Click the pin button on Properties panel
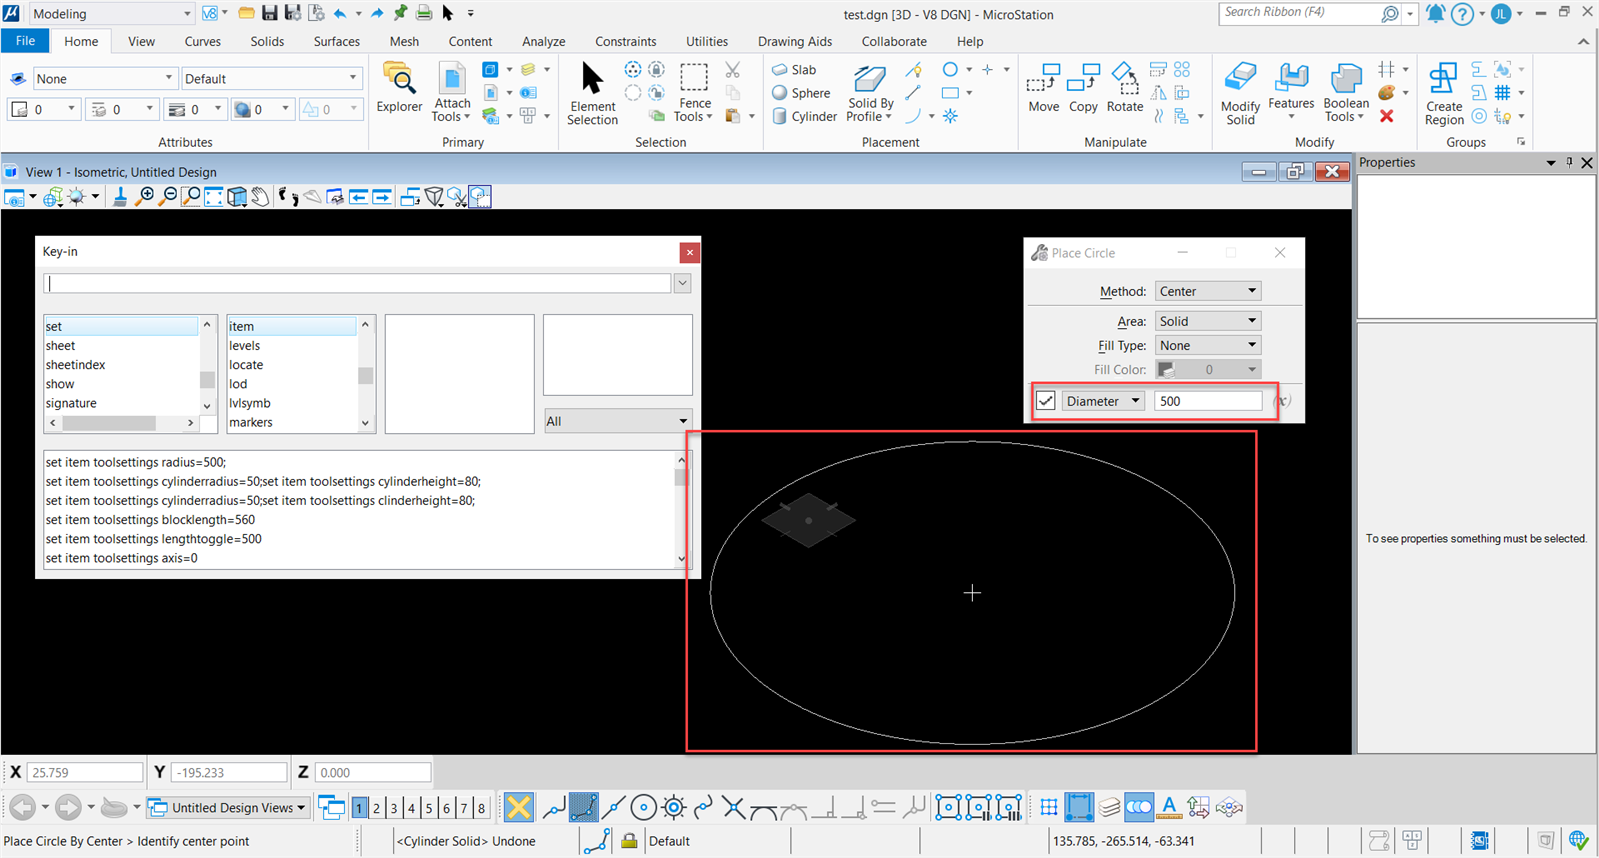 1569,162
